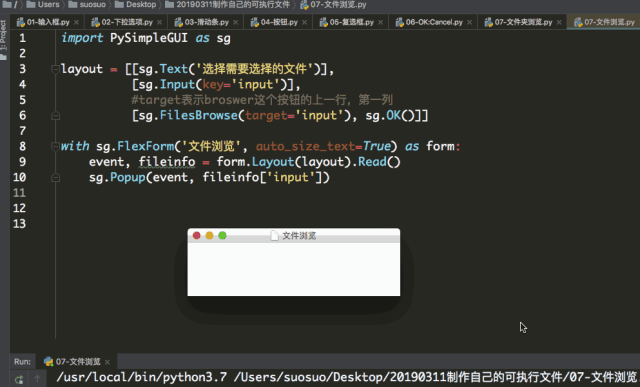Close the 02-下拉选项.py tab
The width and height of the screenshot is (640, 387).
[159, 22]
